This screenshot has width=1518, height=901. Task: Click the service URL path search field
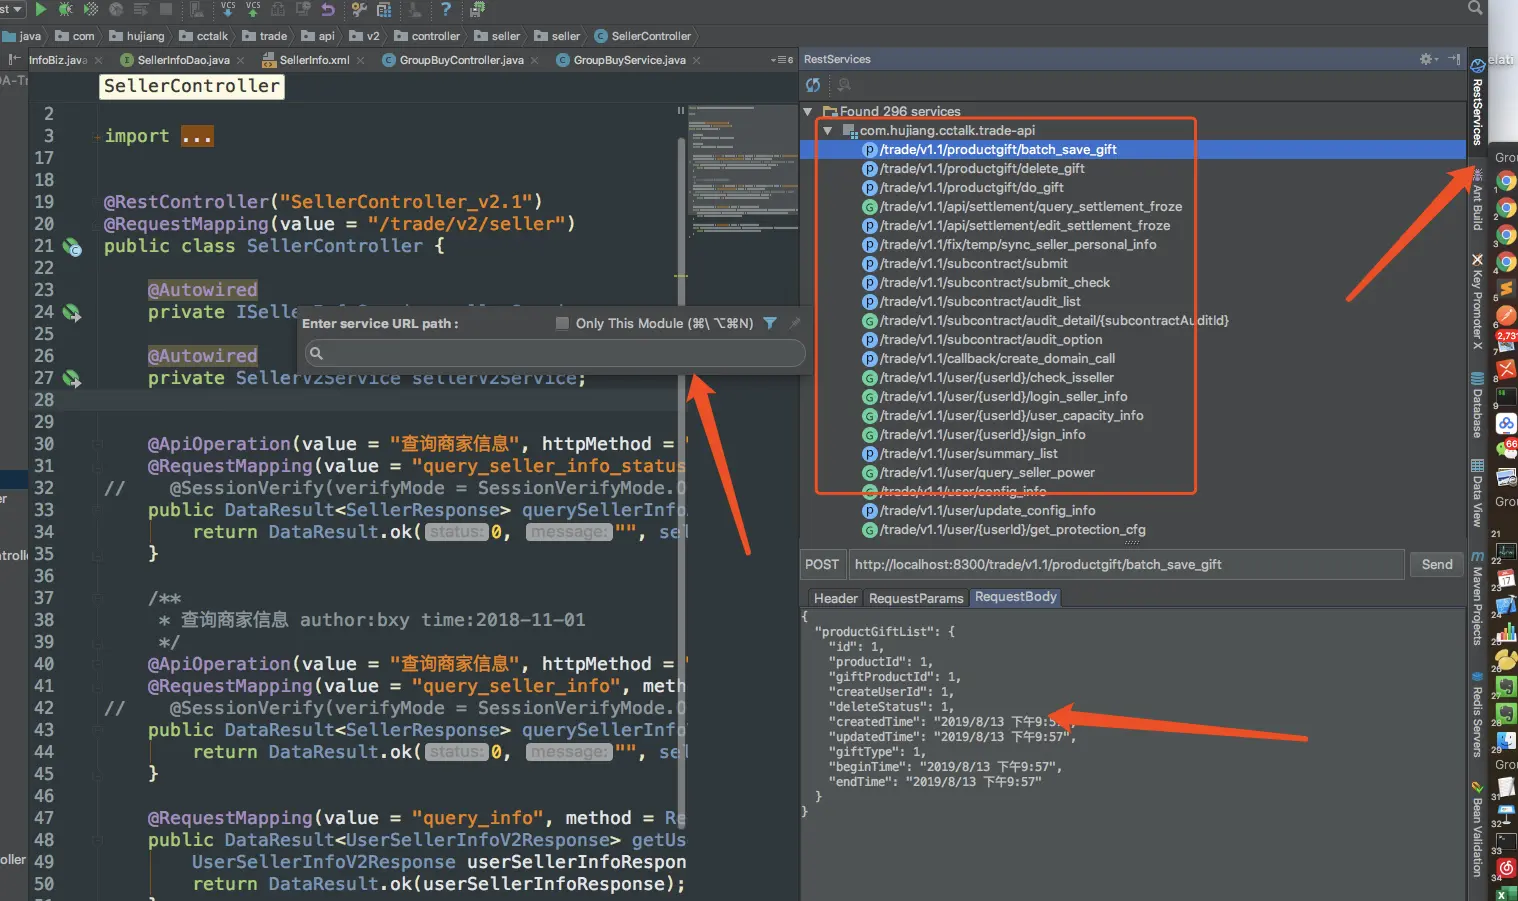click(x=554, y=353)
